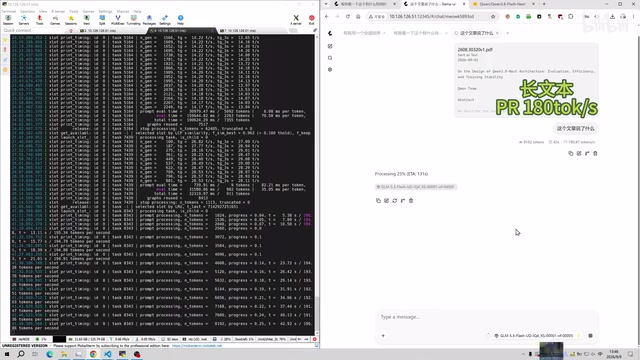Image resolution: width=640 pixels, height=360 pixels.
Task: Switch to the Qwen browser tab
Action: [504, 4]
